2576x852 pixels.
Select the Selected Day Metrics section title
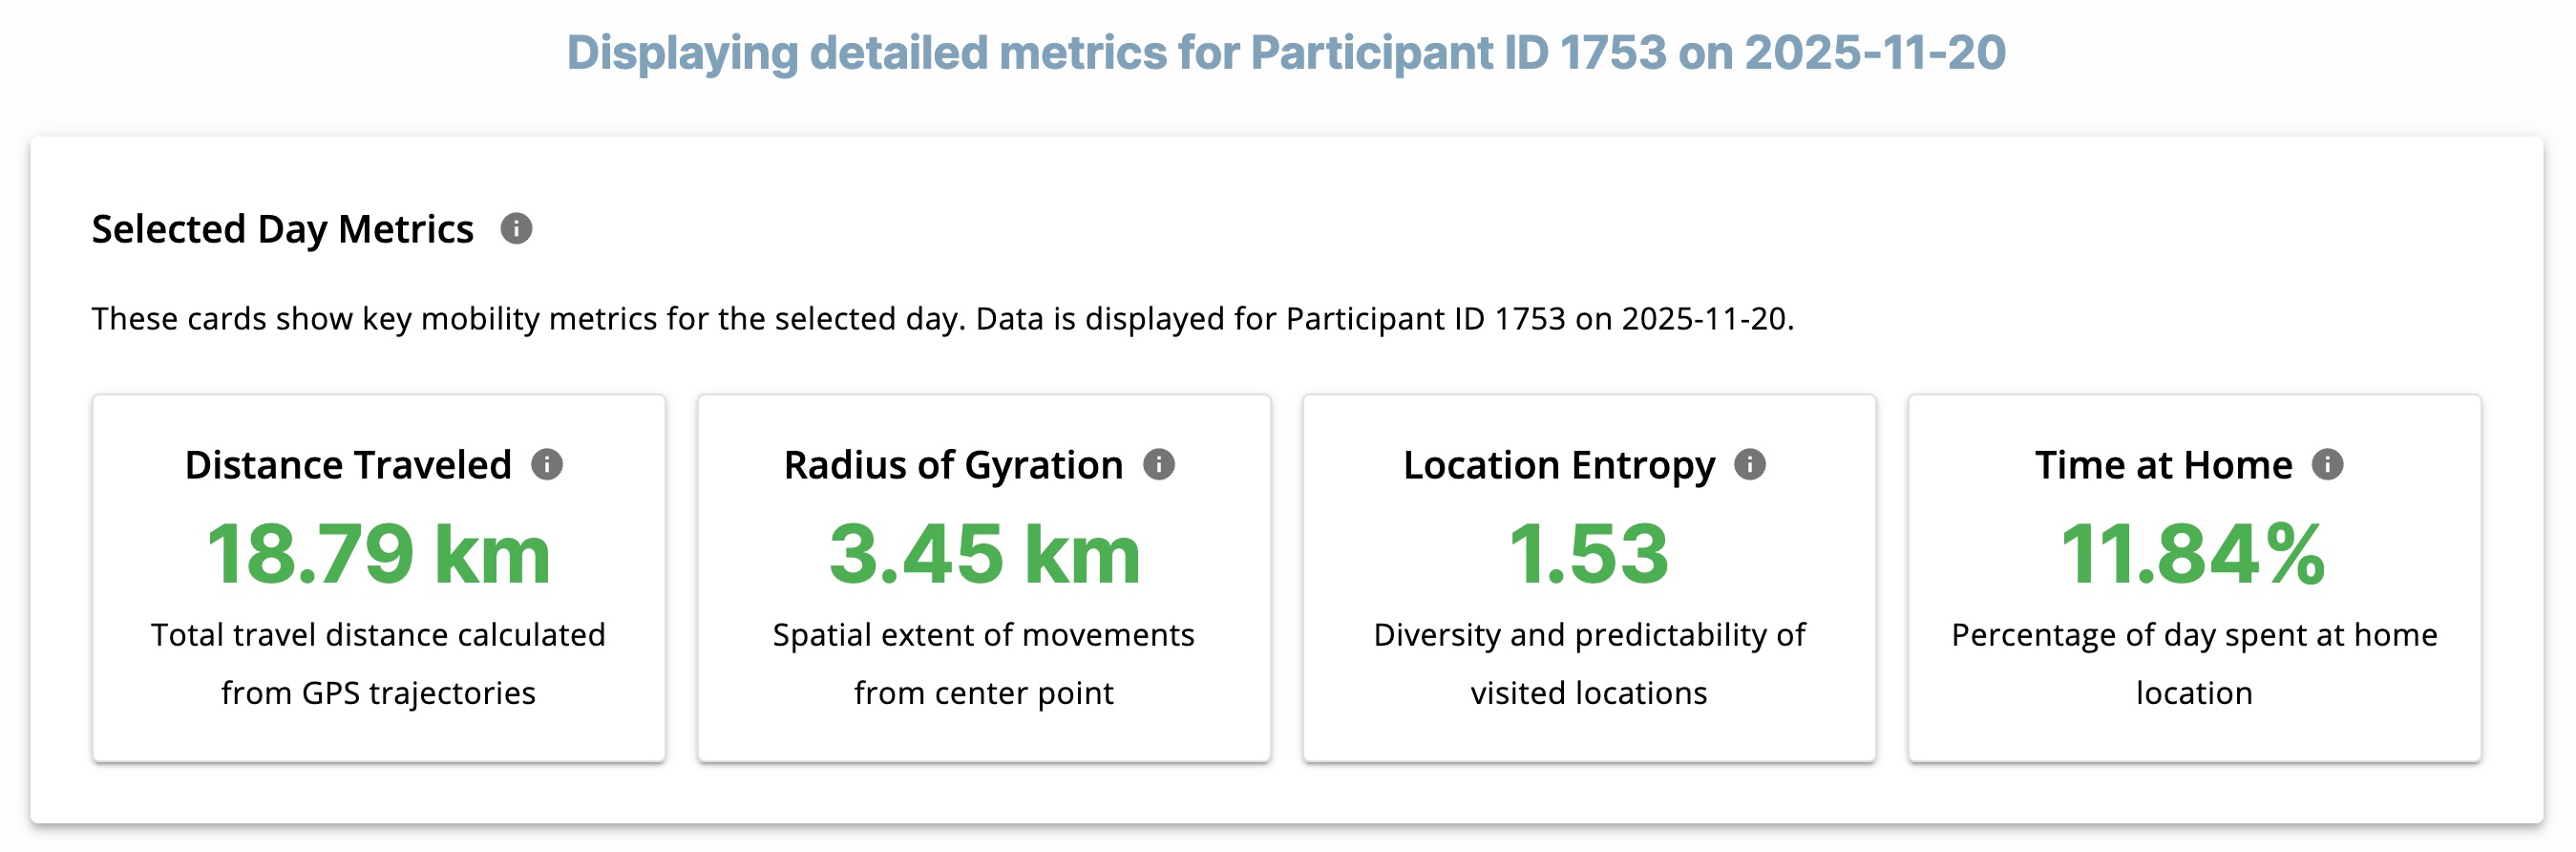click(283, 229)
